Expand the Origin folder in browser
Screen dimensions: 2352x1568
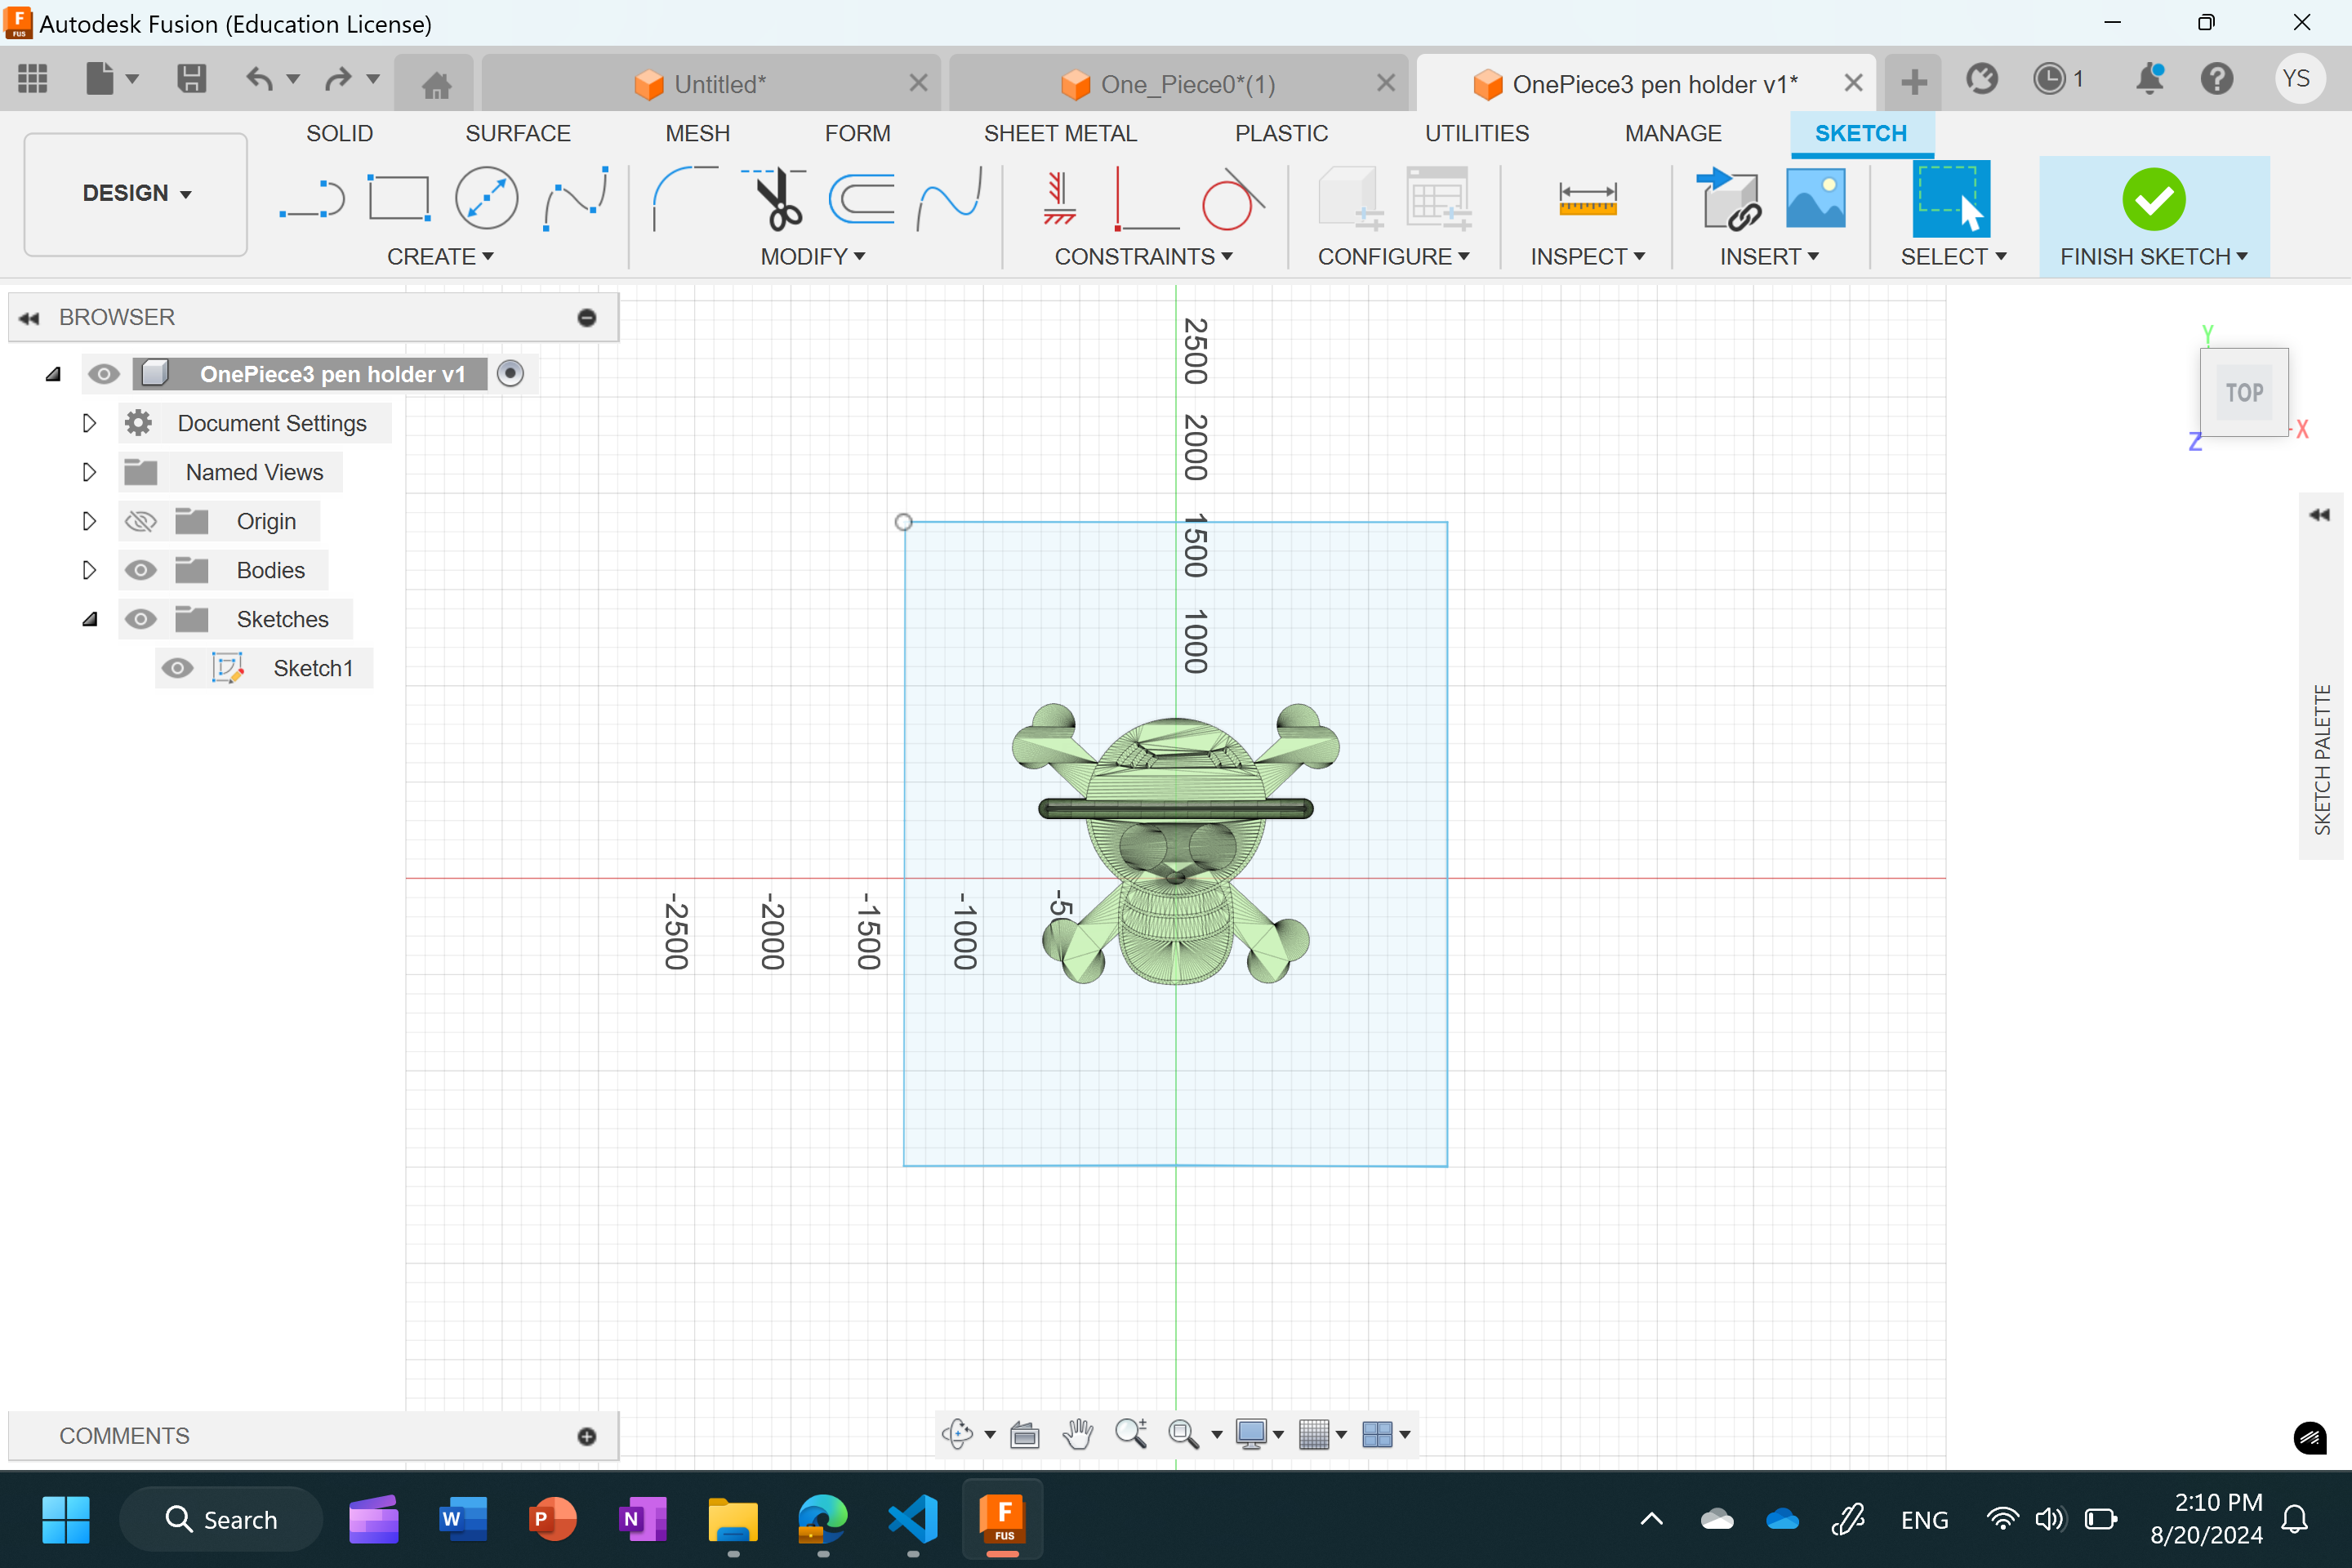[x=87, y=519]
